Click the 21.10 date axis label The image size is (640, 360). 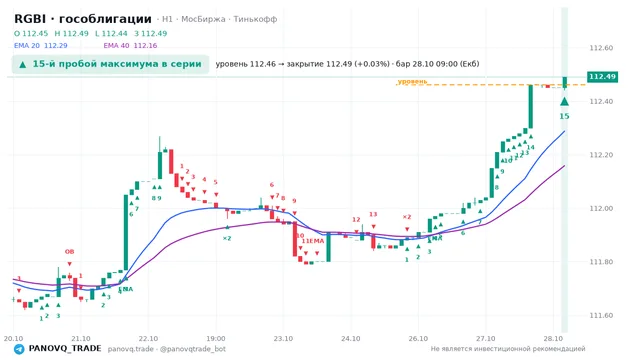[81, 339]
